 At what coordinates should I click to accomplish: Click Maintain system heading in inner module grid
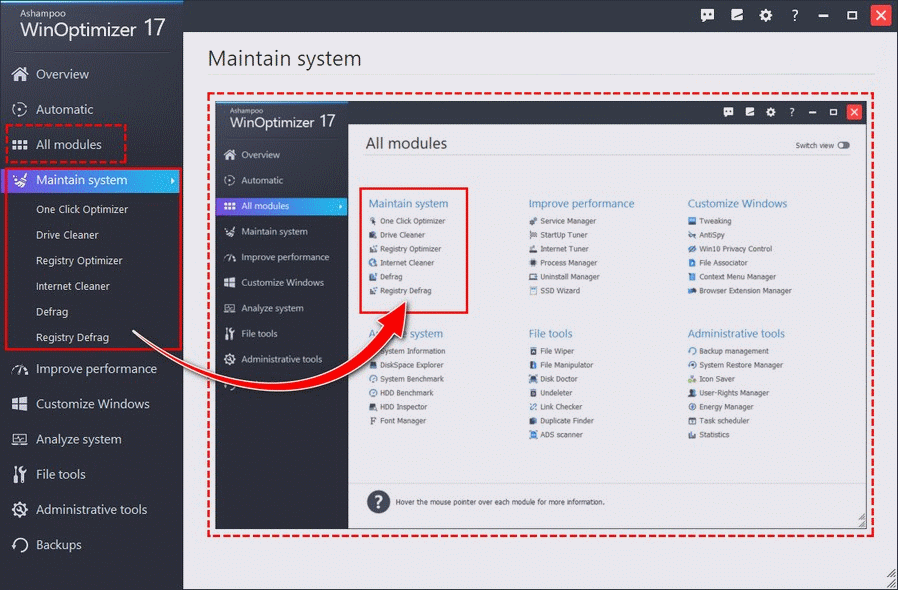[x=408, y=203]
